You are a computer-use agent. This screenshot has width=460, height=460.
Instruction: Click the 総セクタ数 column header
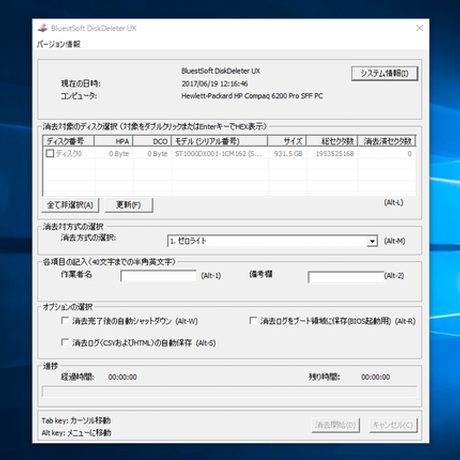332,141
